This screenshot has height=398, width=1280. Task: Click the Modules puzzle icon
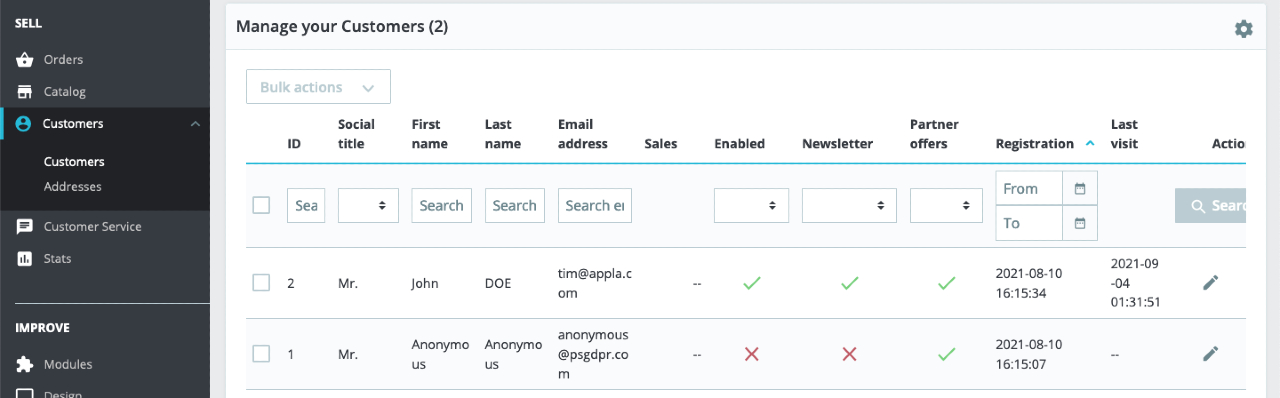pos(25,364)
